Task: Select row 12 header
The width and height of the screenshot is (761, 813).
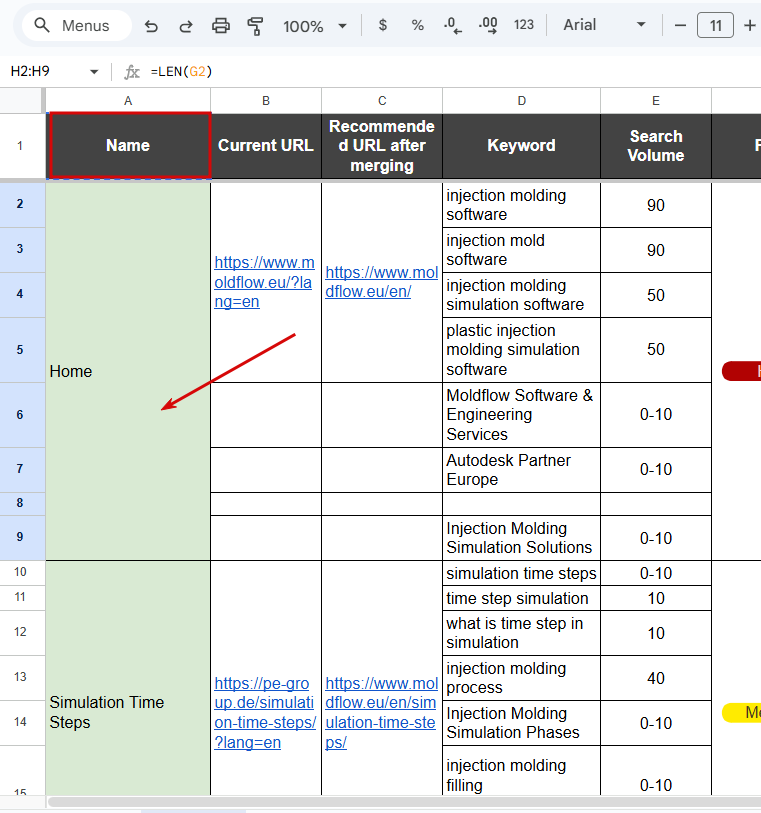Action: (21, 632)
